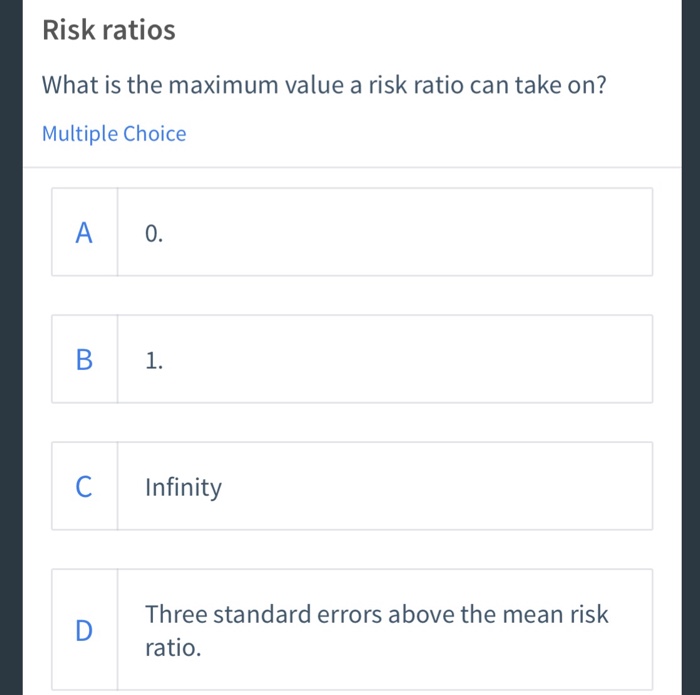This screenshot has width=700, height=695.
Task: Select the letter D option marker
Action: (x=84, y=630)
